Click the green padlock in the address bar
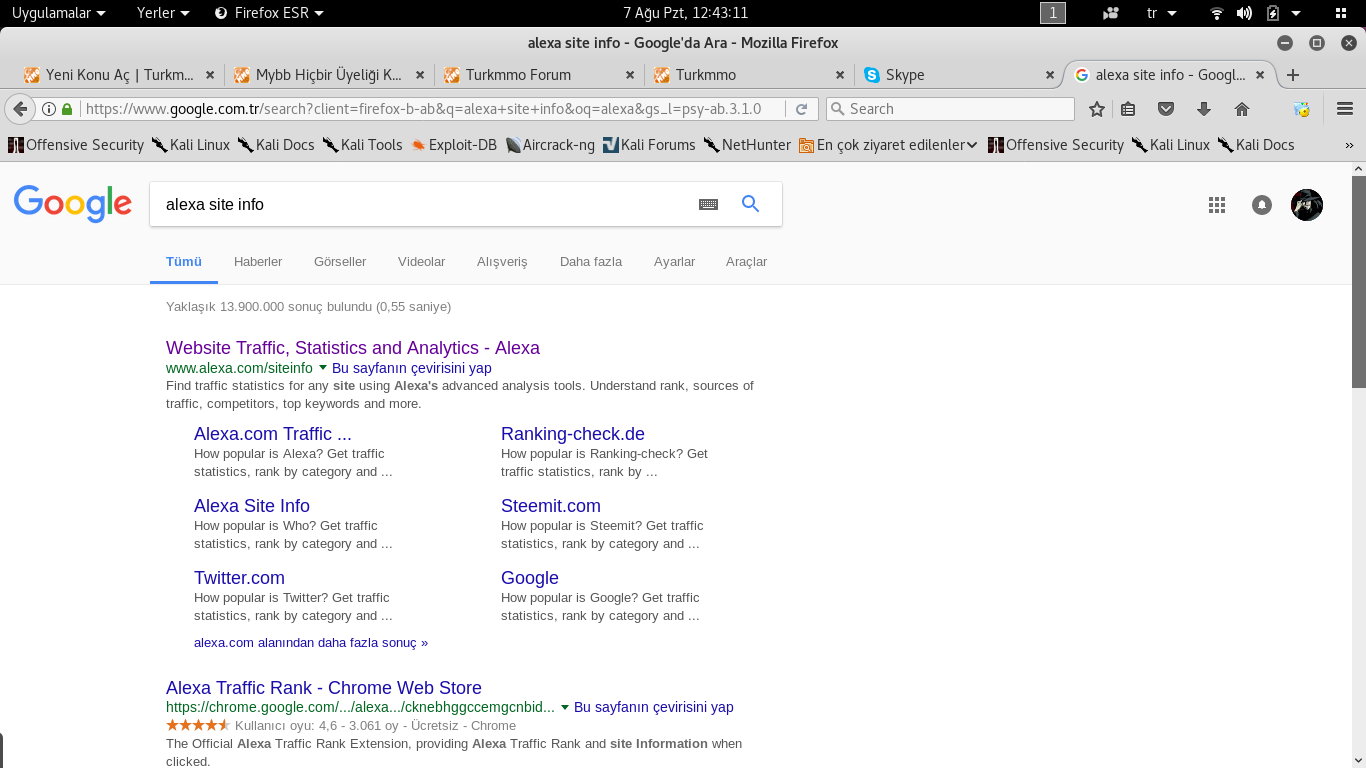 click(x=67, y=109)
